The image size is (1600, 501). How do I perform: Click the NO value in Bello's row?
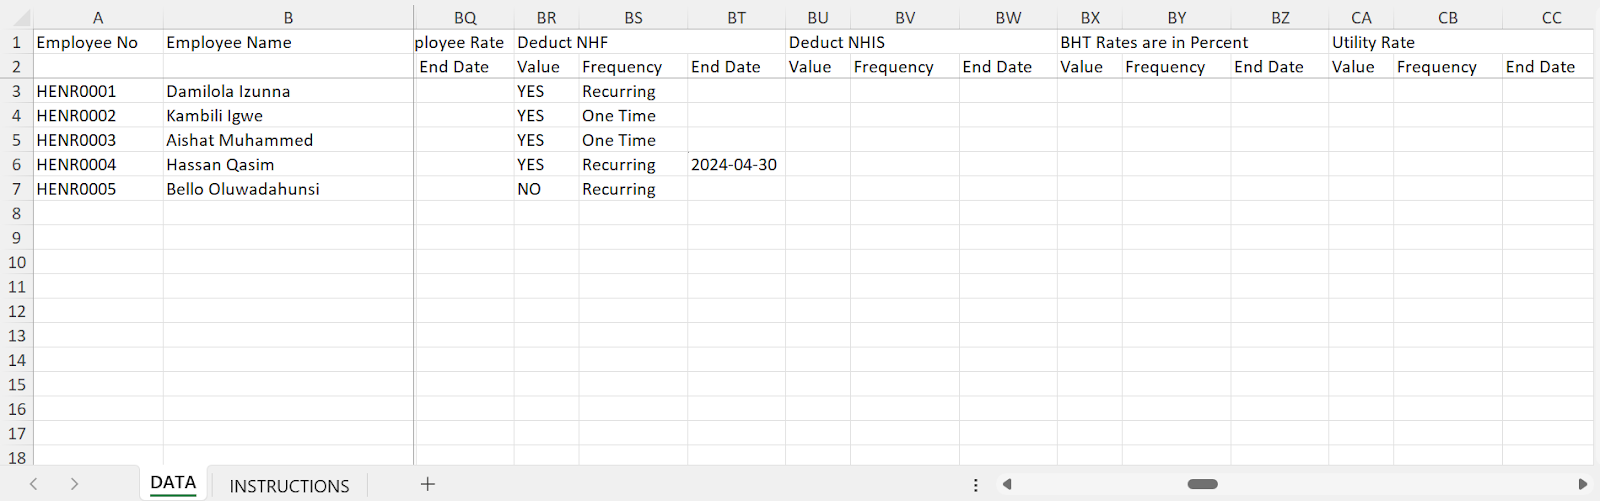click(x=546, y=189)
